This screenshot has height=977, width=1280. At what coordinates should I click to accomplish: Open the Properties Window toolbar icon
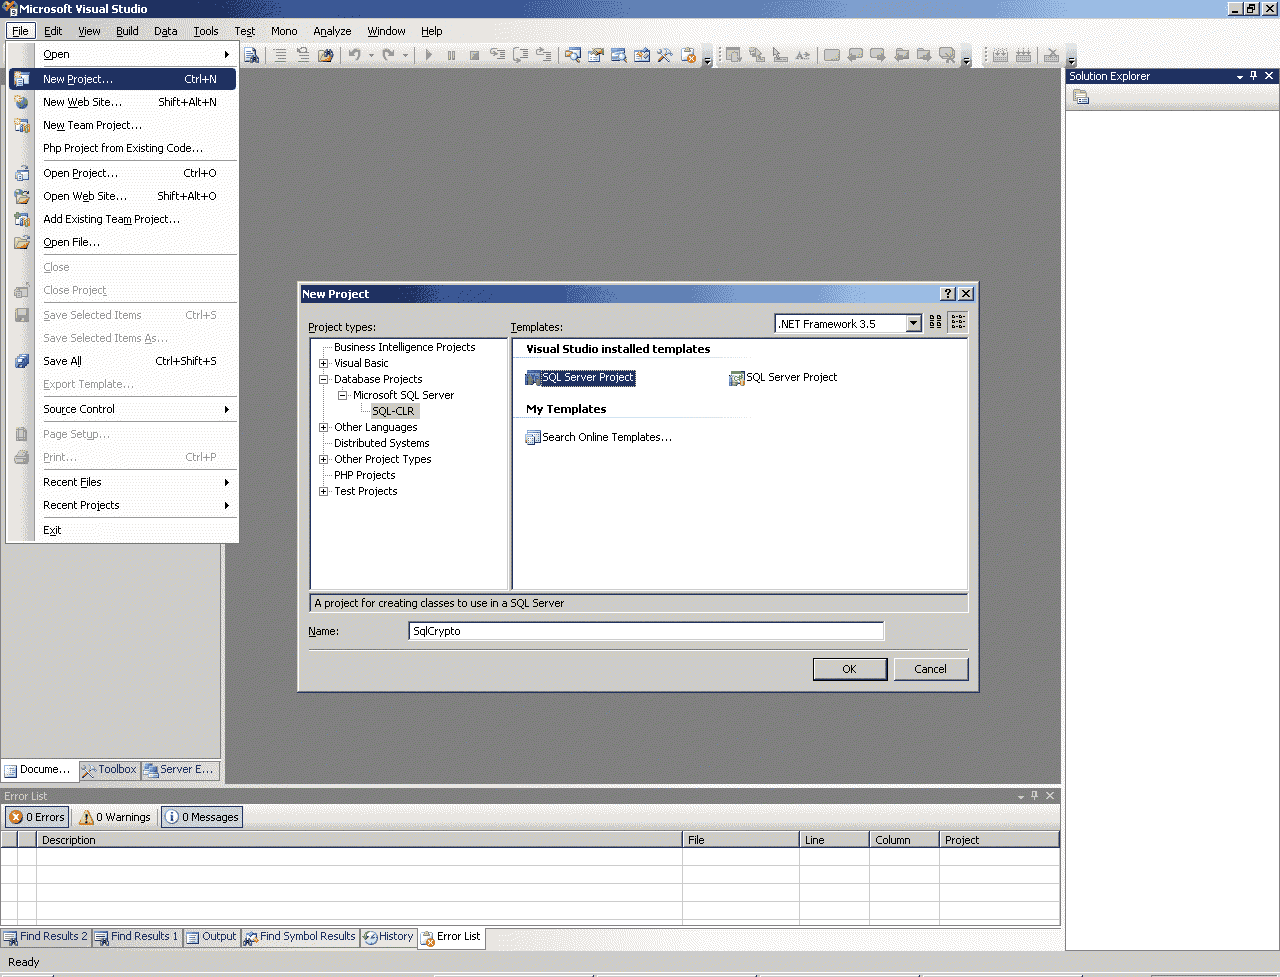pyautogui.click(x=596, y=55)
